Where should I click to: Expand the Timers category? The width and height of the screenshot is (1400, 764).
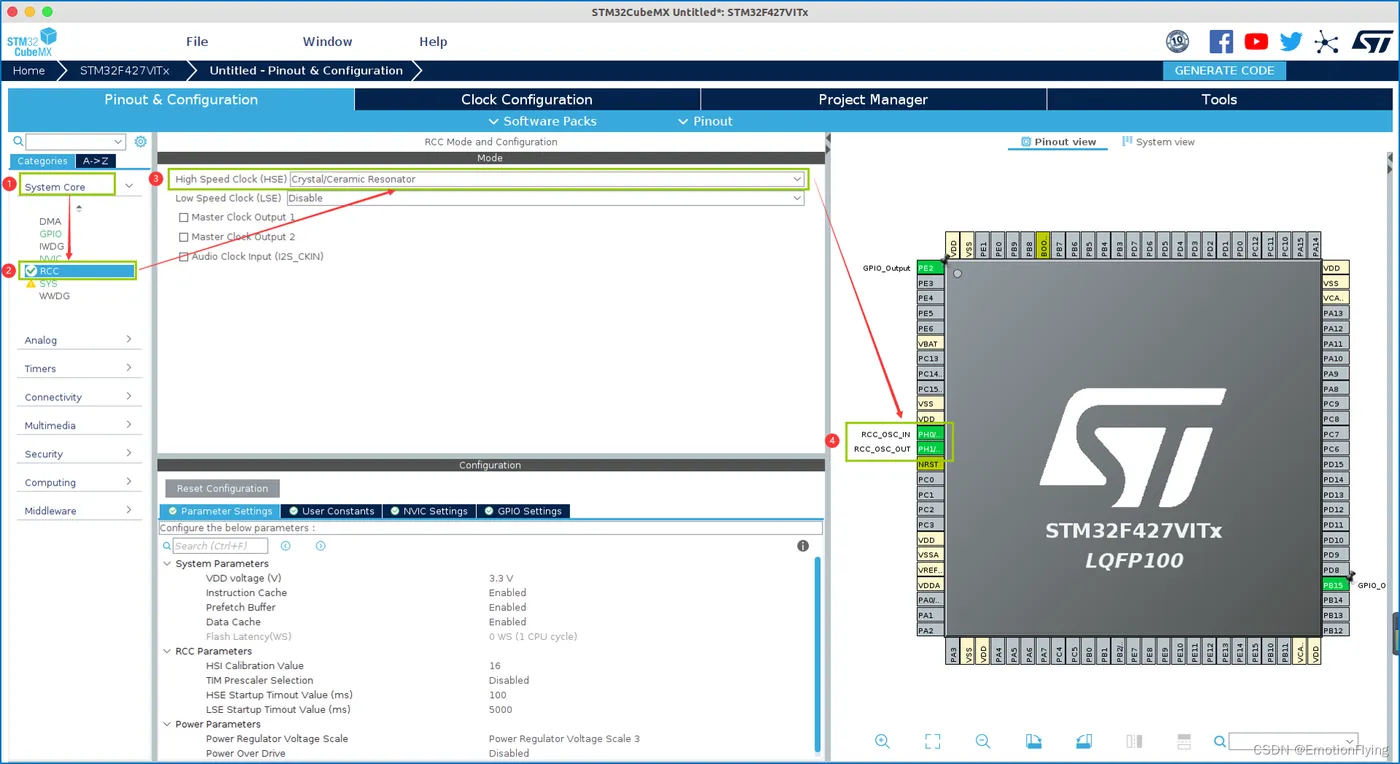78,368
